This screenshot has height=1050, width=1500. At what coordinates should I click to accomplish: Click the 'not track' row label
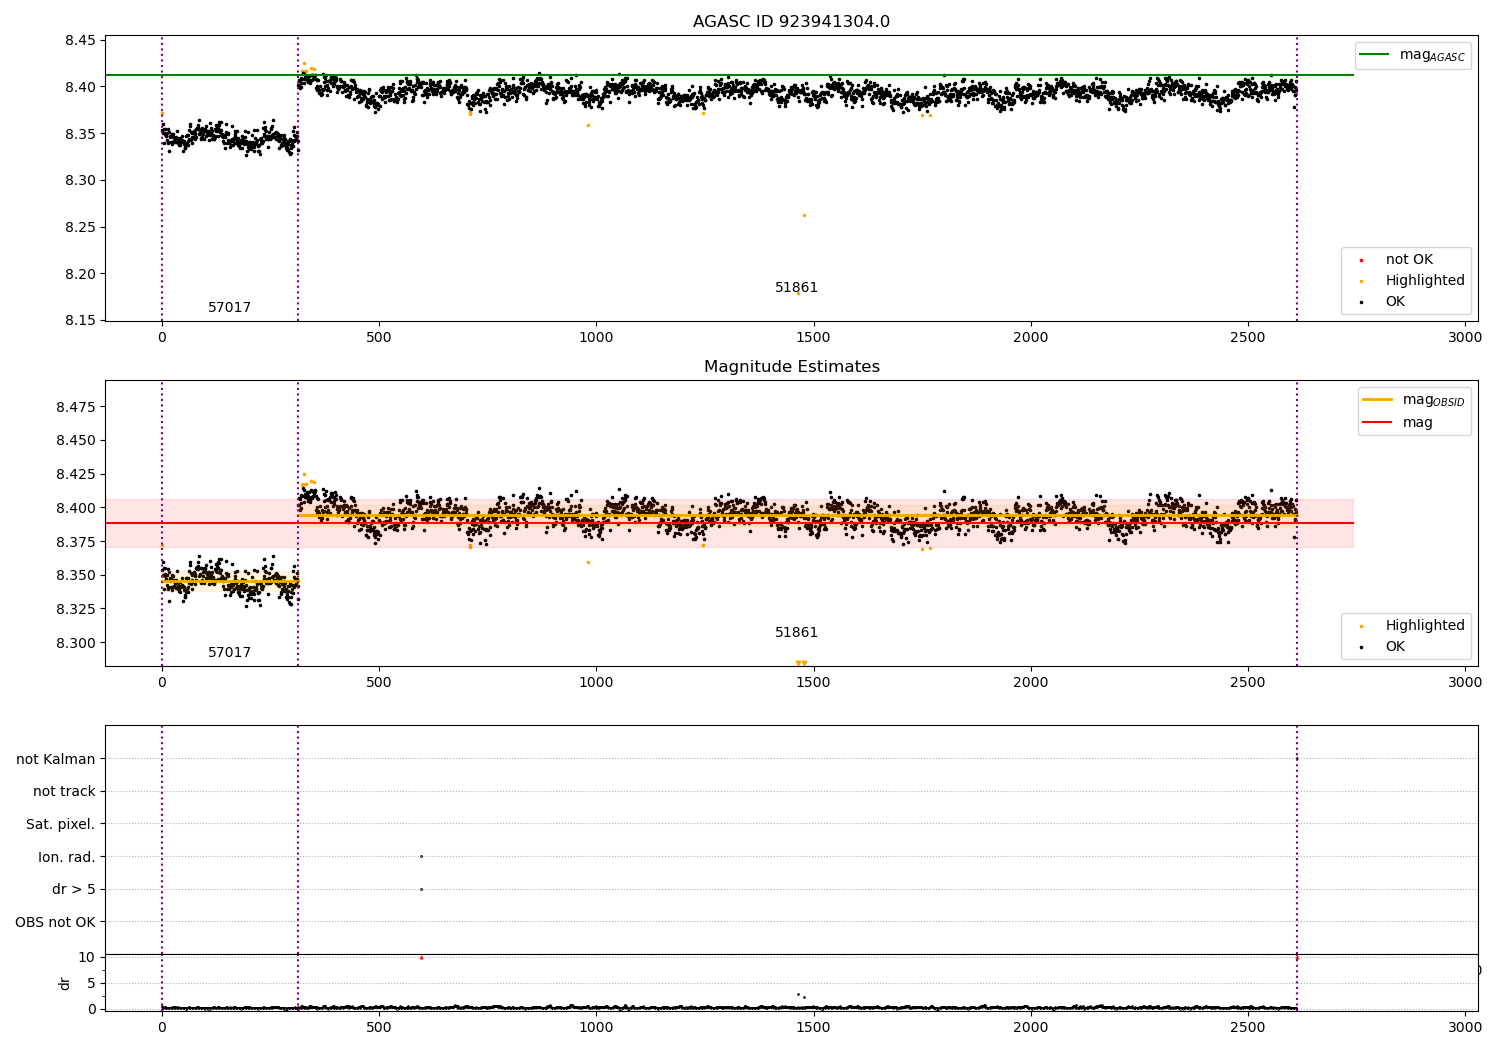64,792
